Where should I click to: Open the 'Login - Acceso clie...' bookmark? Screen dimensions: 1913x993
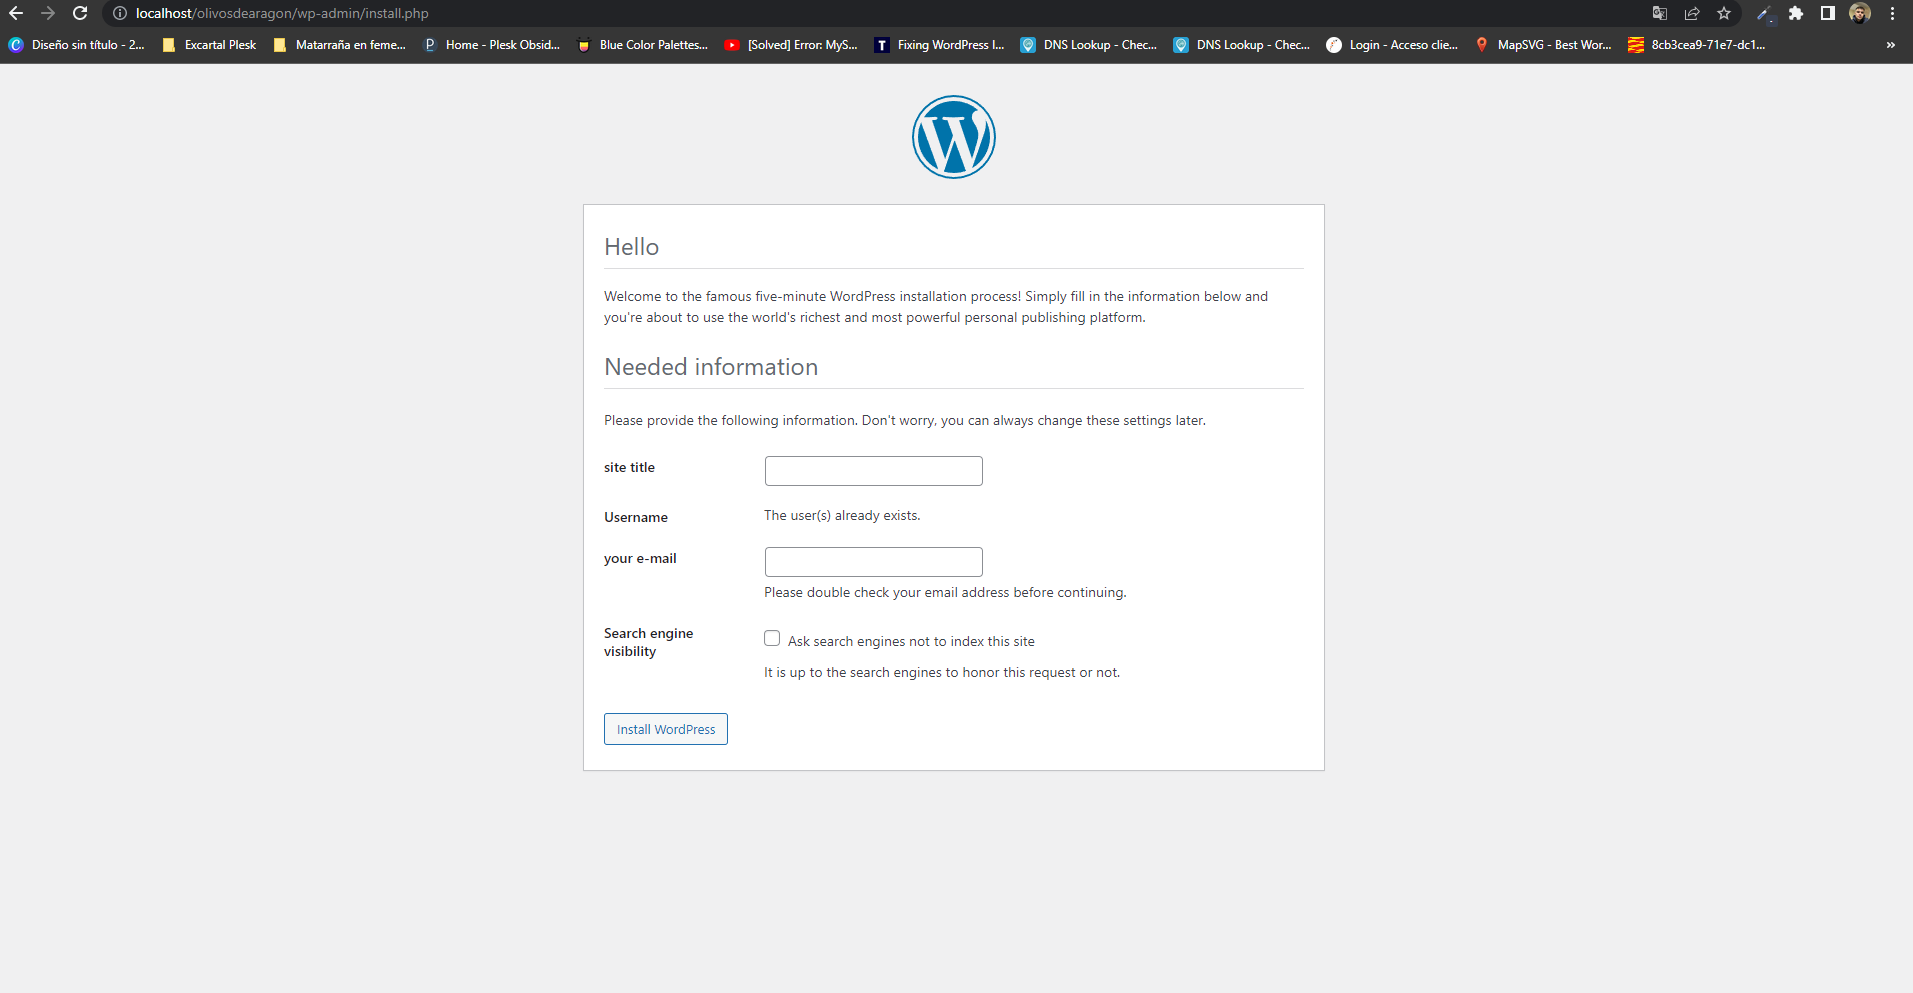click(1393, 45)
